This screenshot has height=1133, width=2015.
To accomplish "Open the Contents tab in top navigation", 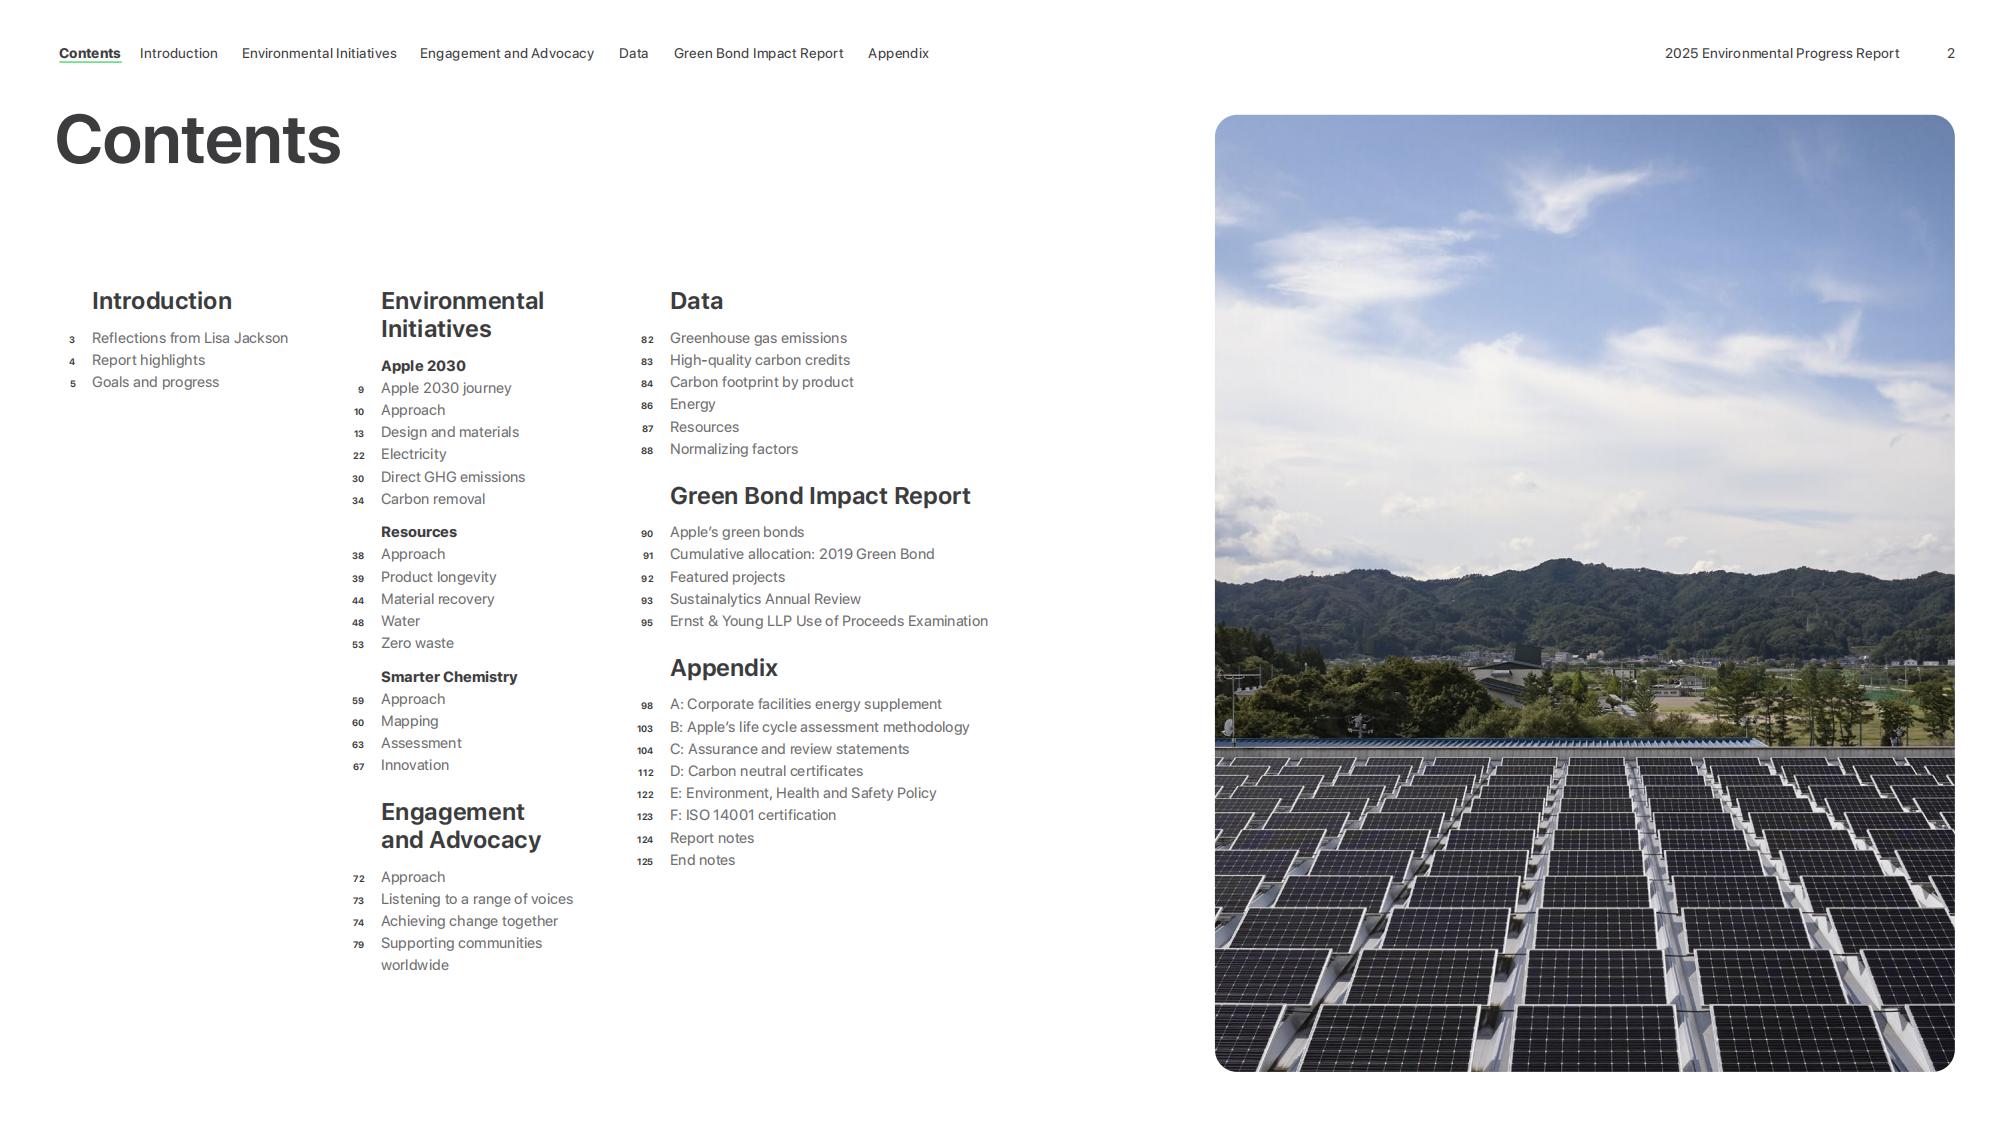I will point(90,53).
